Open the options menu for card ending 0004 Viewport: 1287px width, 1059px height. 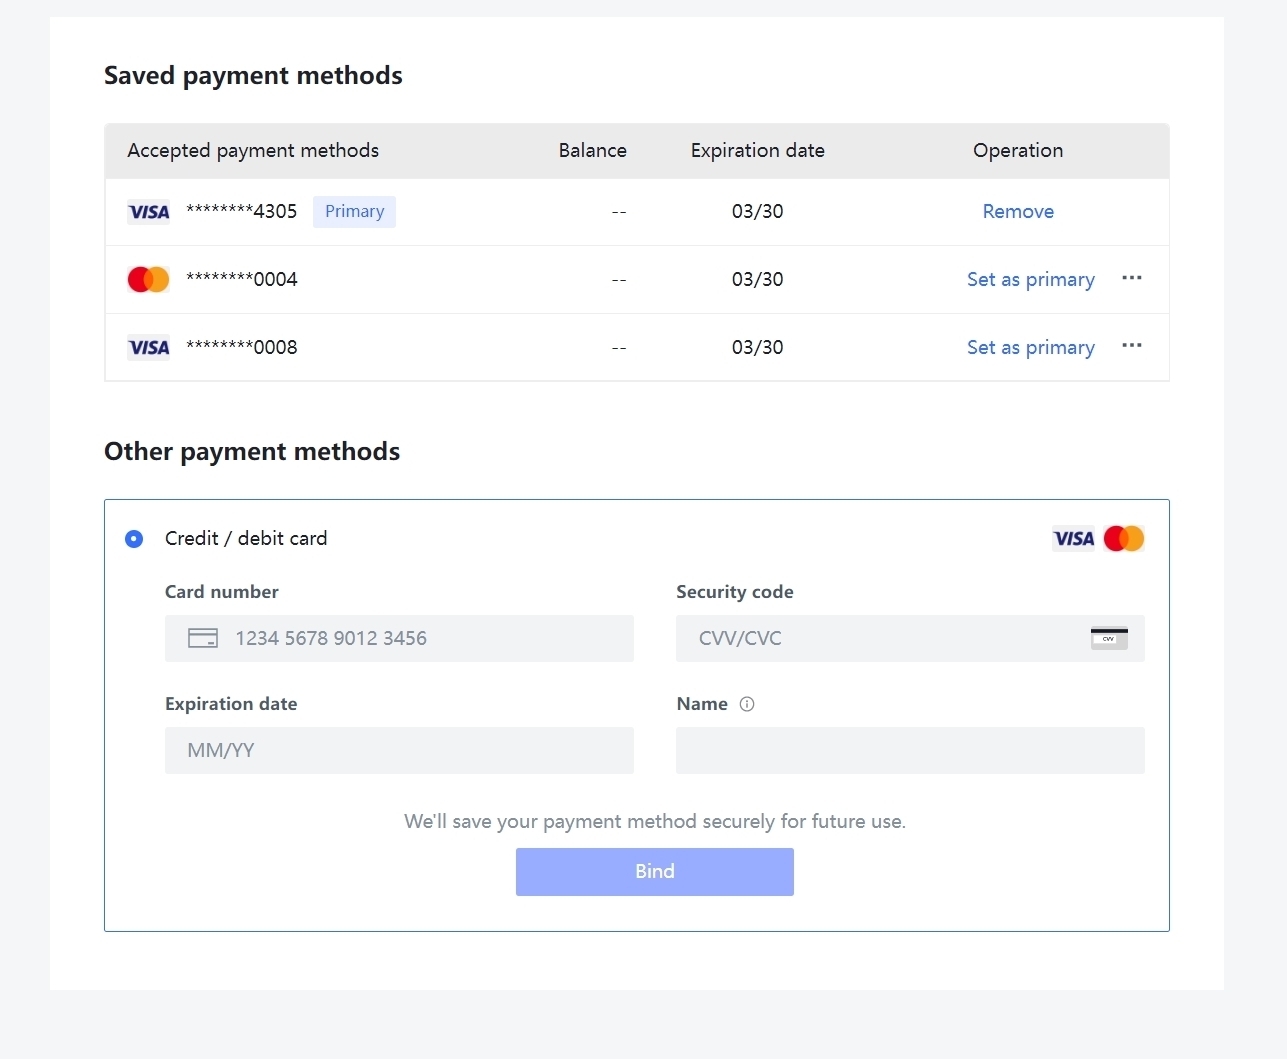click(x=1131, y=279)
